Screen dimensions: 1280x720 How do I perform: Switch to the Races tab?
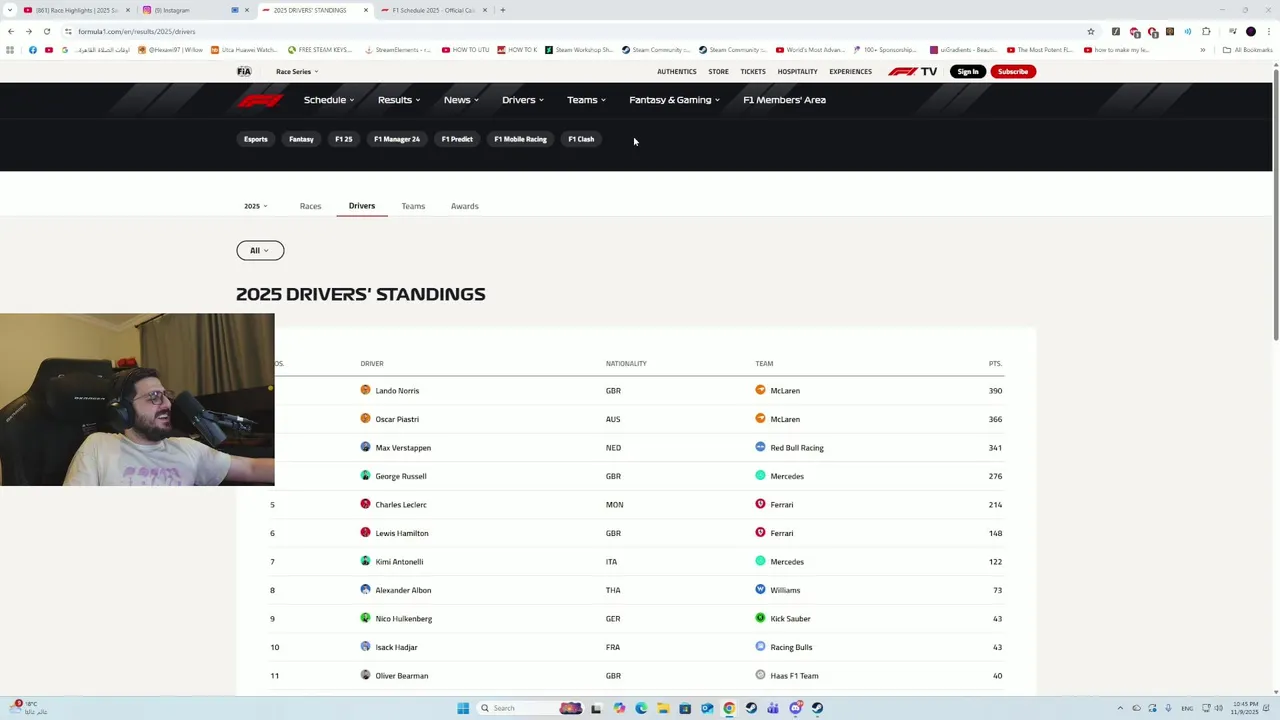coord(310,206)
